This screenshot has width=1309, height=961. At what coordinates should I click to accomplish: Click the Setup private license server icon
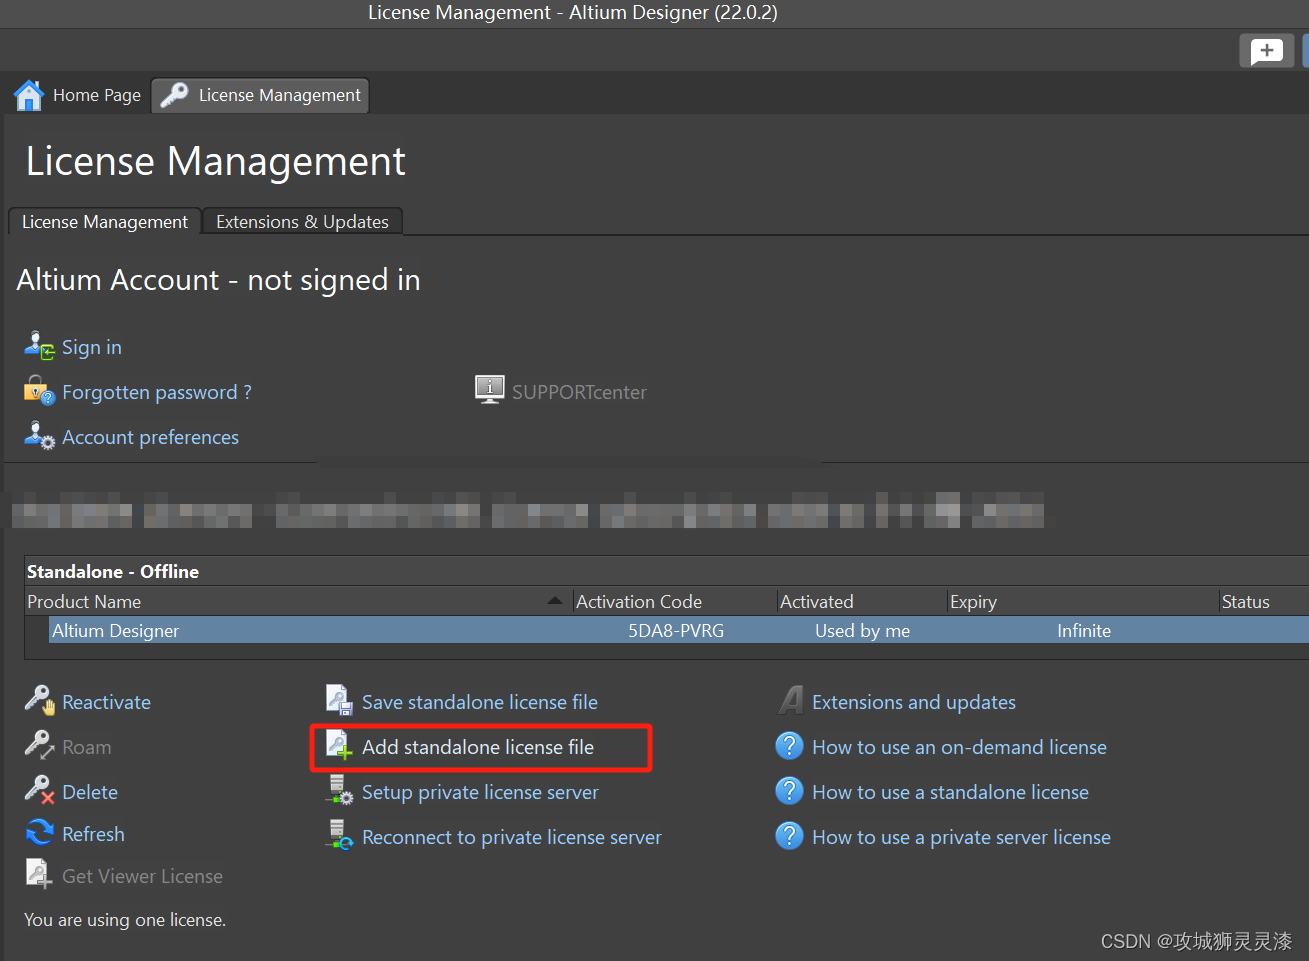[x=340, y=791]
